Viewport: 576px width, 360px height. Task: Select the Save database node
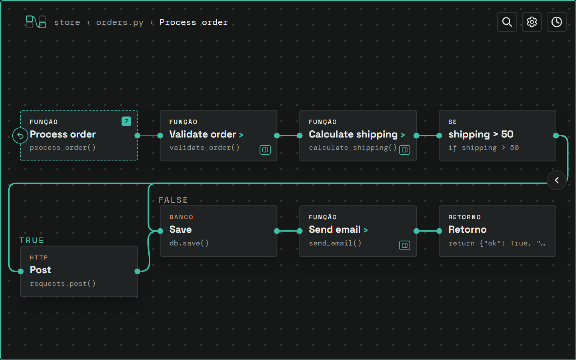218,231
